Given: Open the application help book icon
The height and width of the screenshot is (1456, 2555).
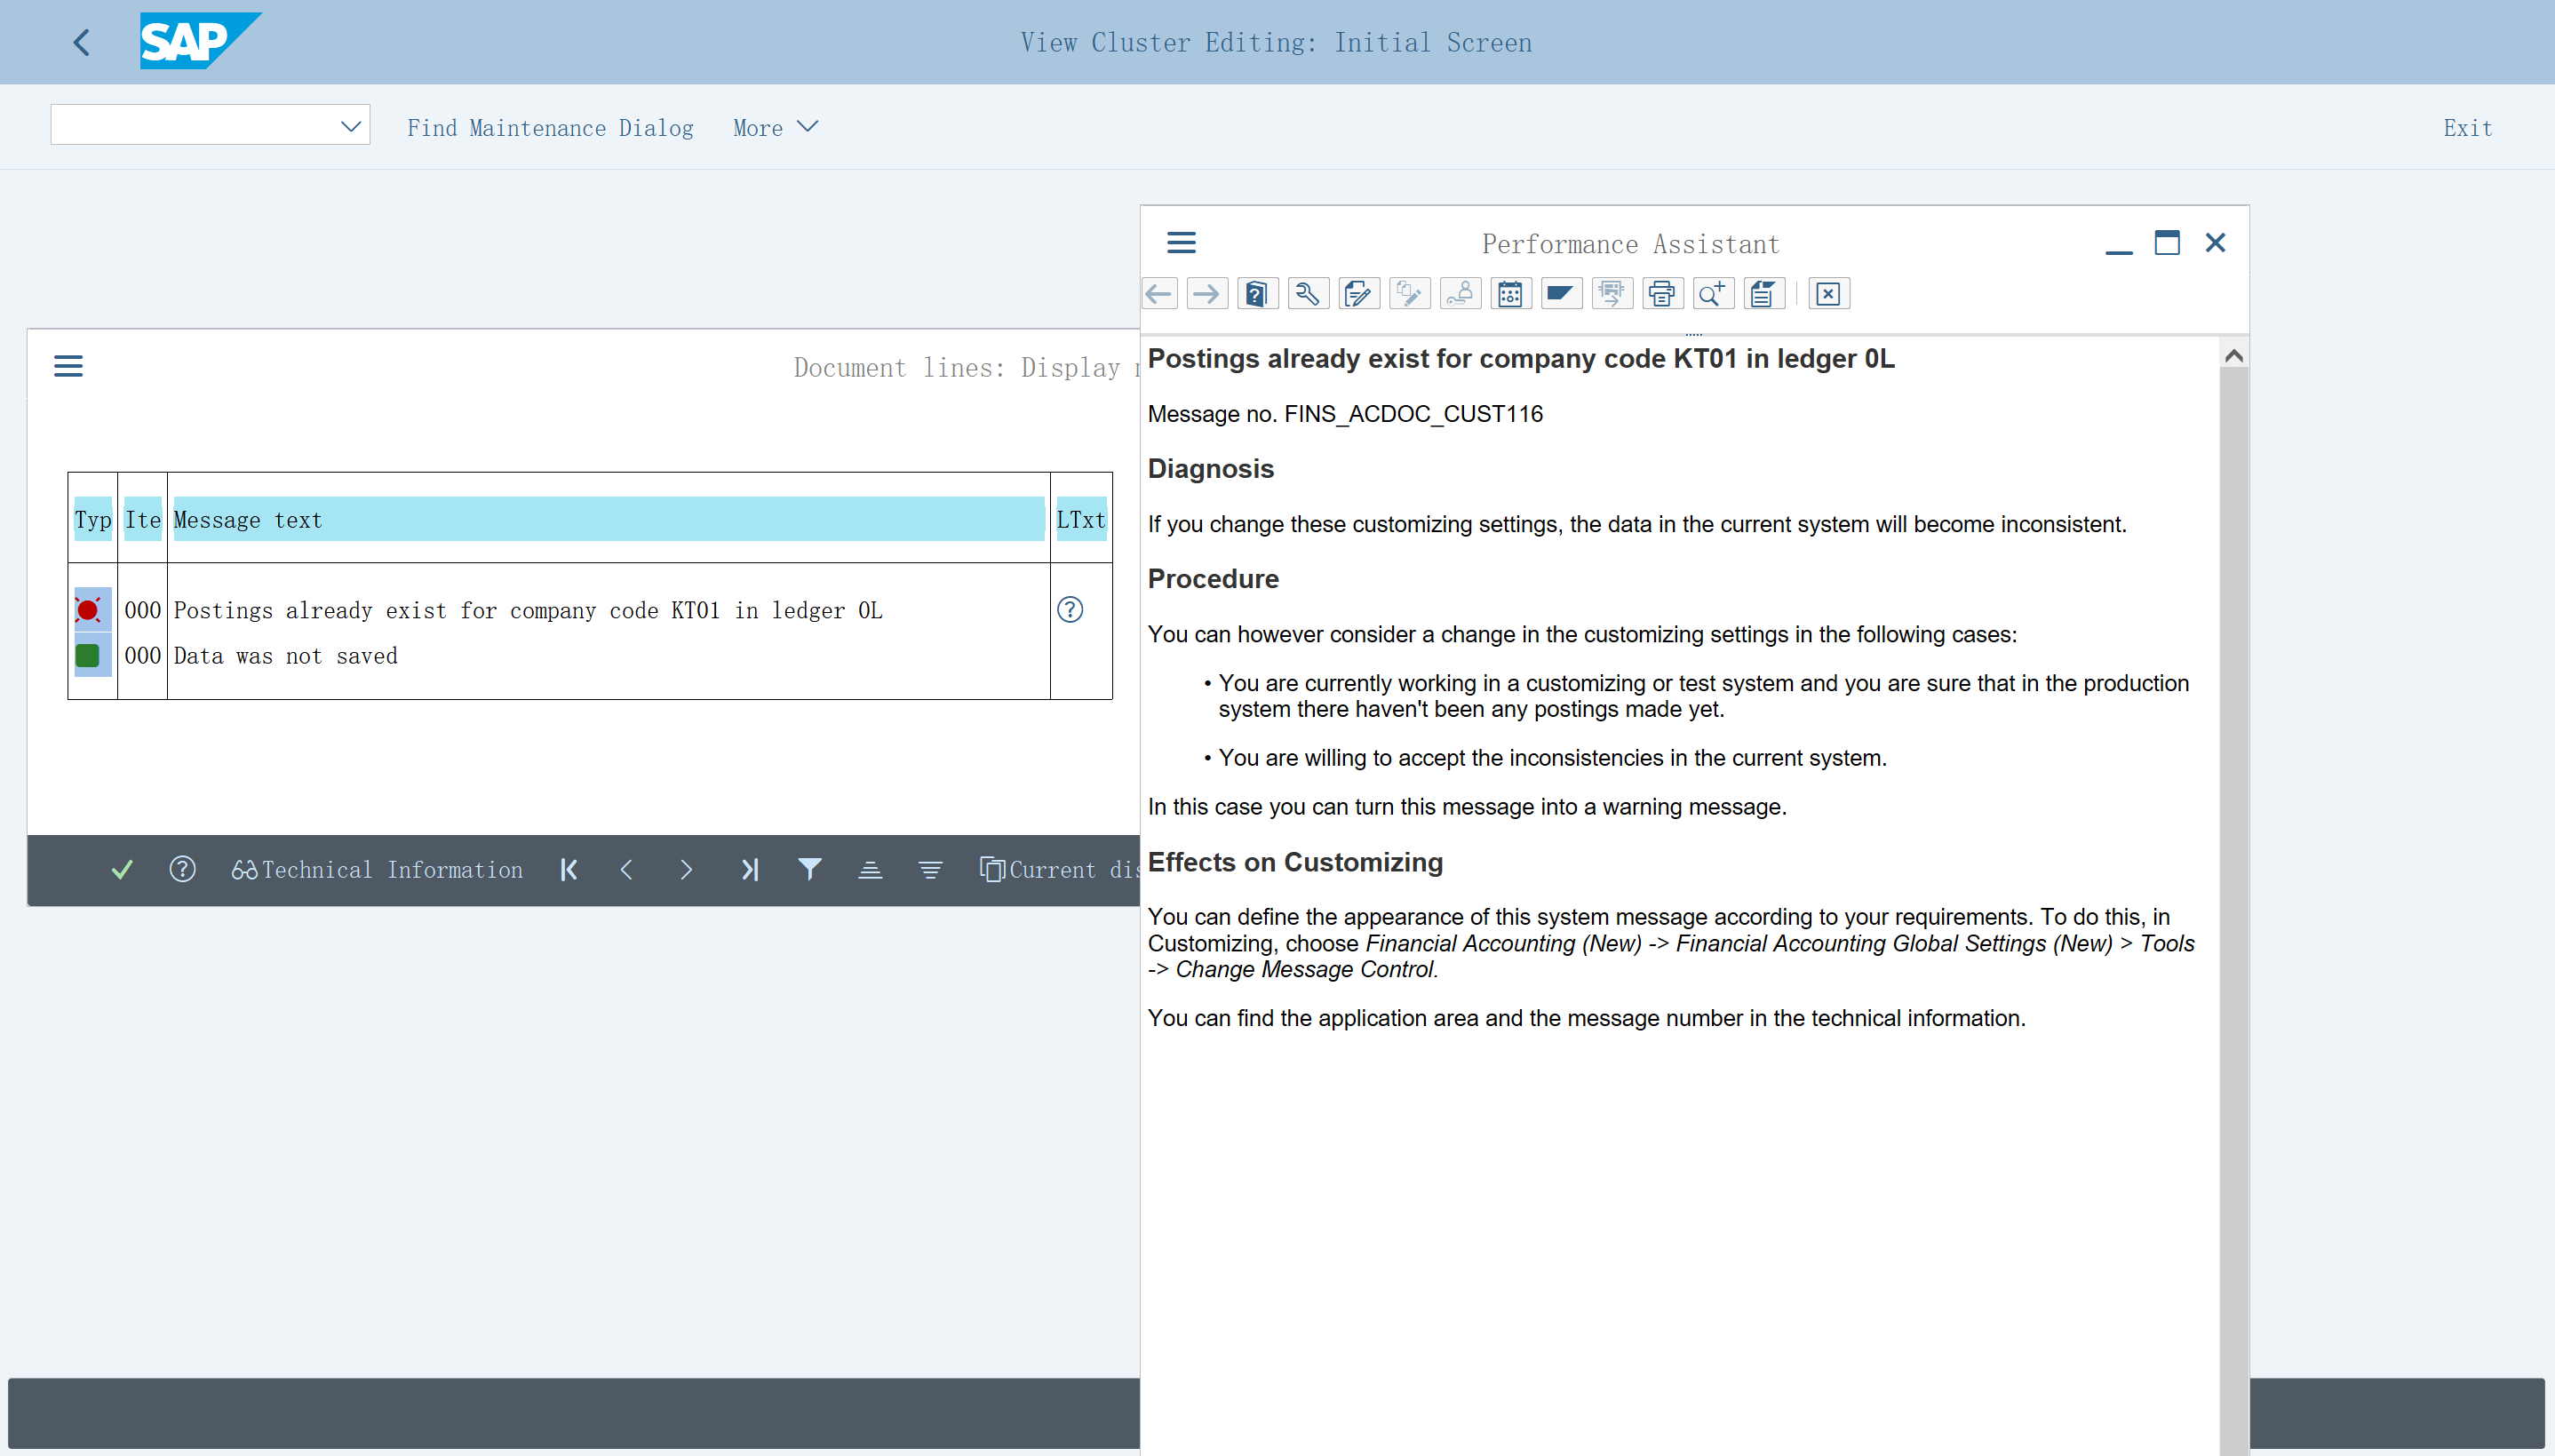Looking at the screenshot, I should (1257, 294).
